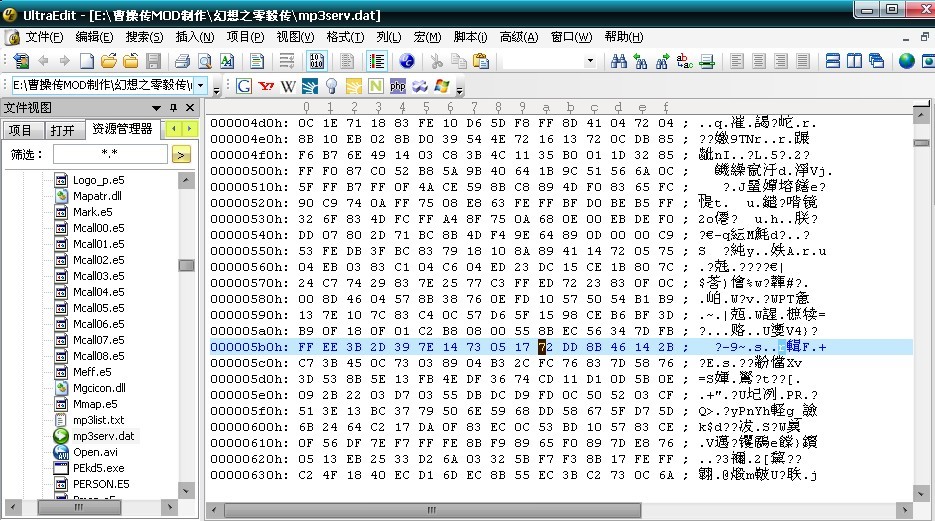Open the File View panel menu arrow
Viewport: 935px width, 521px height.
[x=156, y=108]
